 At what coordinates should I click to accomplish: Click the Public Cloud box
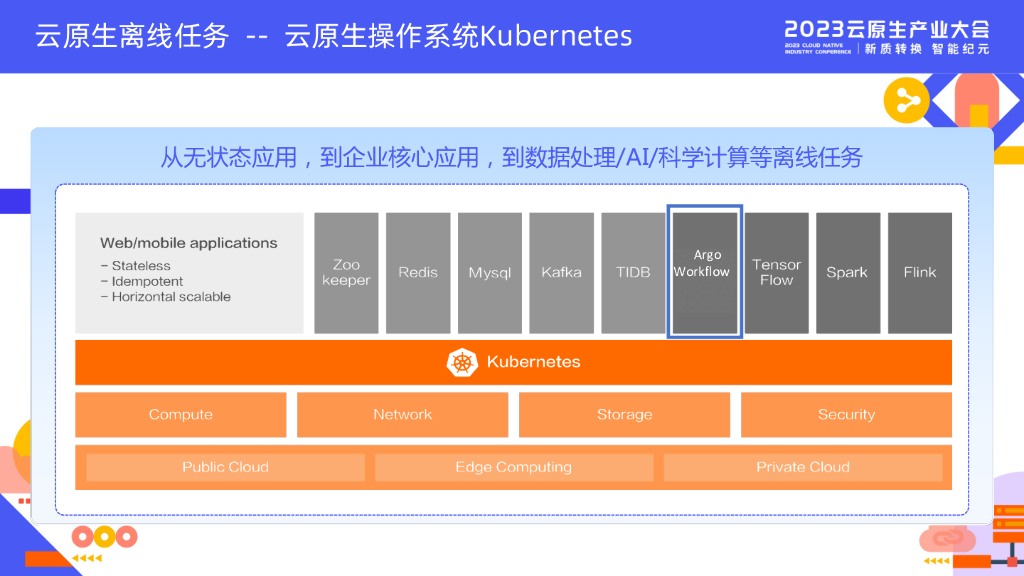point(225,468)
